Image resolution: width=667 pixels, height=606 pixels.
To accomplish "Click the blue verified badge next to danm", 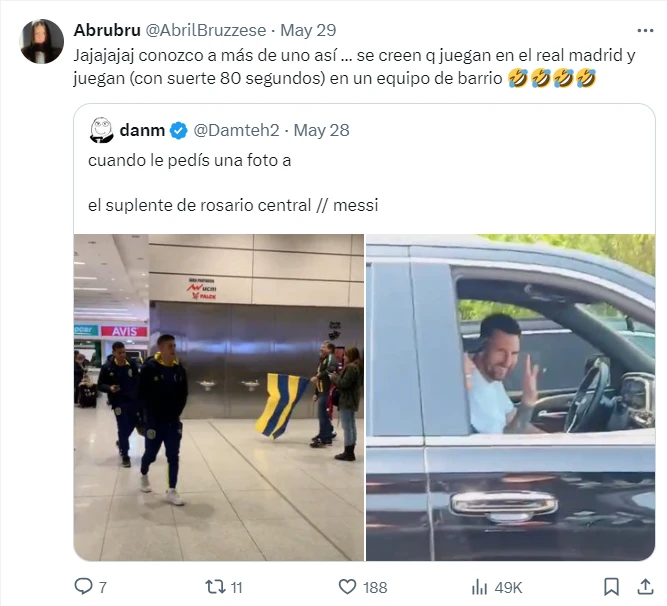I will click(x=179, y=131).
